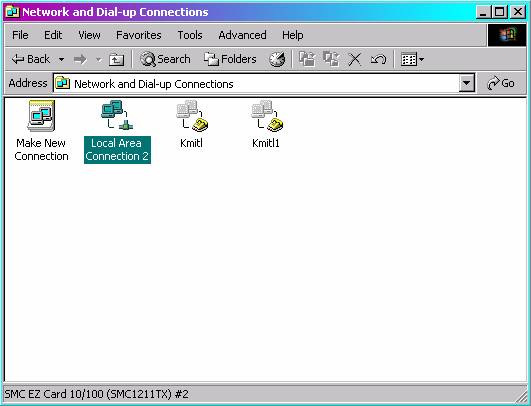Open the Advanced menu

point(242,35)
